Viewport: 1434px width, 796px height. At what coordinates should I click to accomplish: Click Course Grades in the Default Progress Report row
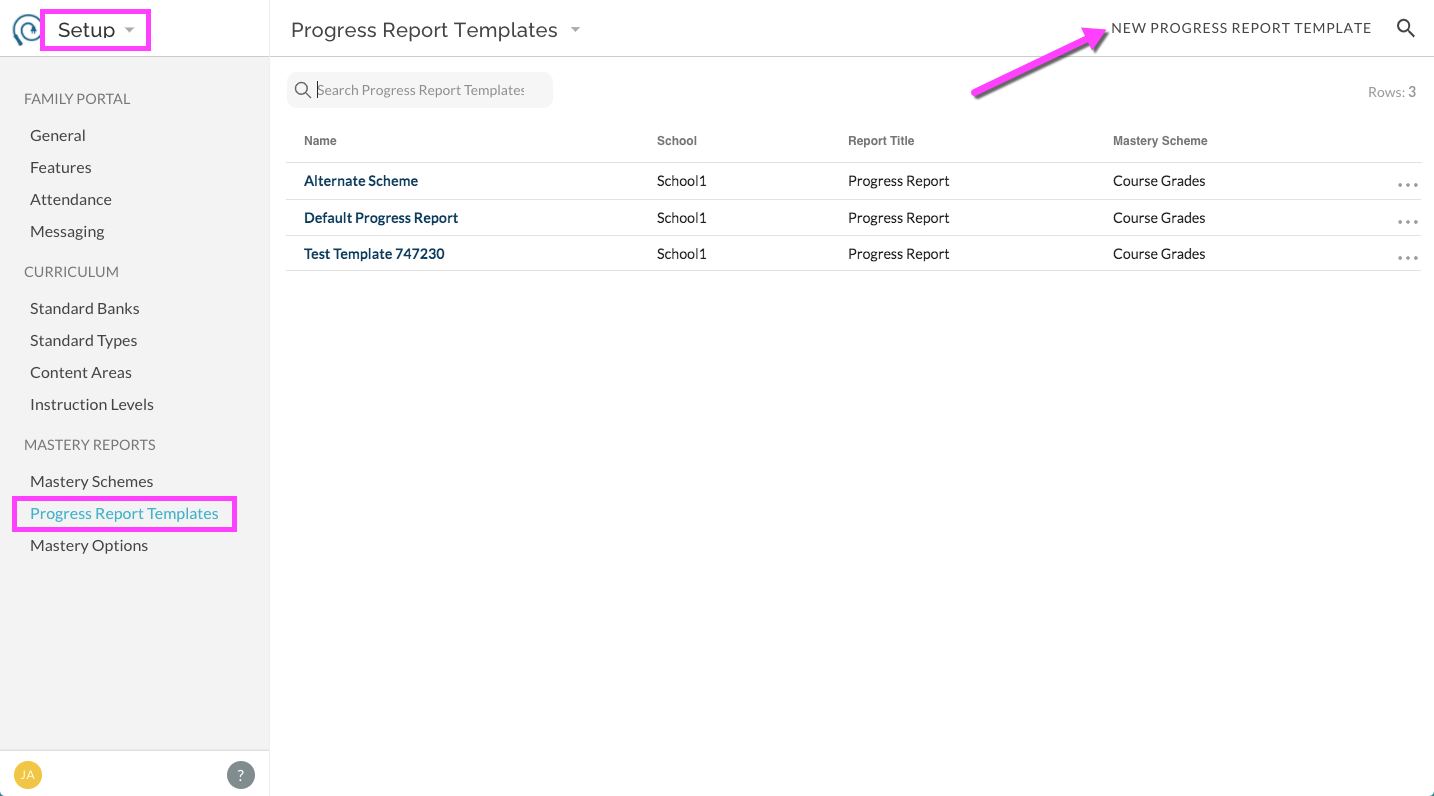click(x=1159, y=218)
